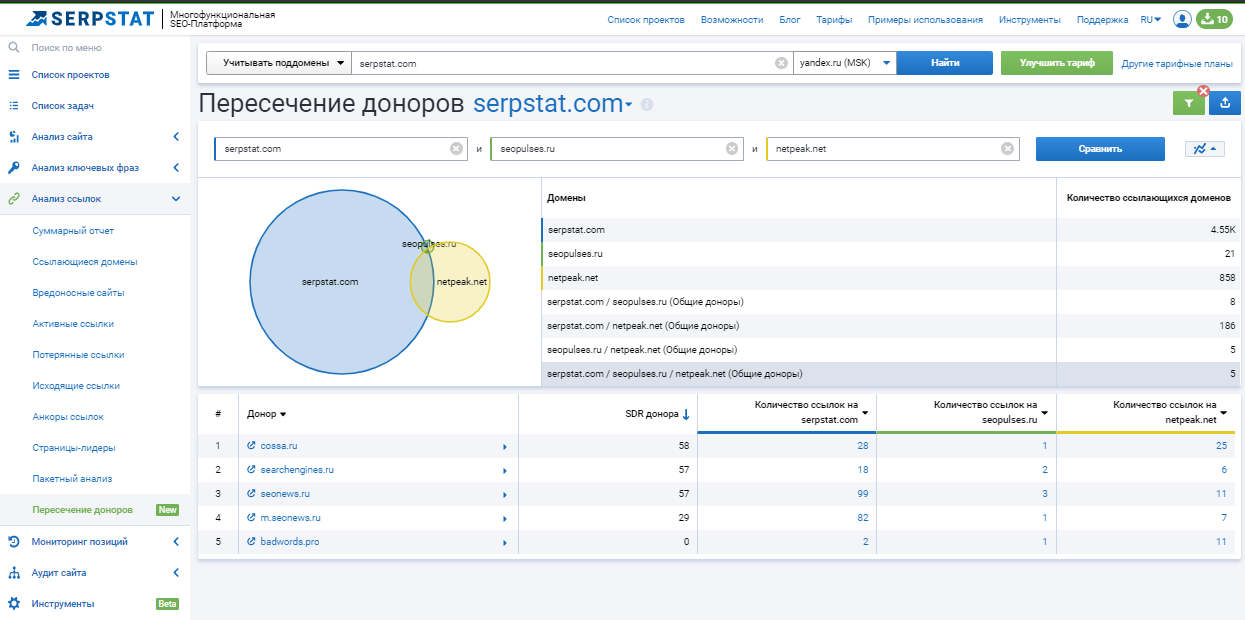
Task: Open Анкоры ссылок in sidebar
Action: click(x=68, y=417)
